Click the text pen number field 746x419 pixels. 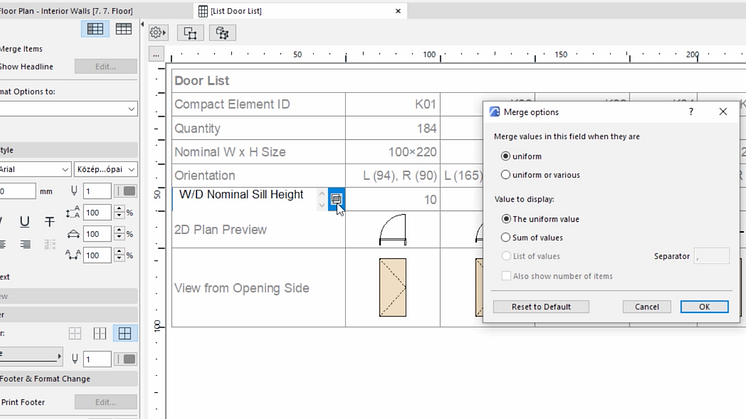pyautogui.click(x=97, y=191)
